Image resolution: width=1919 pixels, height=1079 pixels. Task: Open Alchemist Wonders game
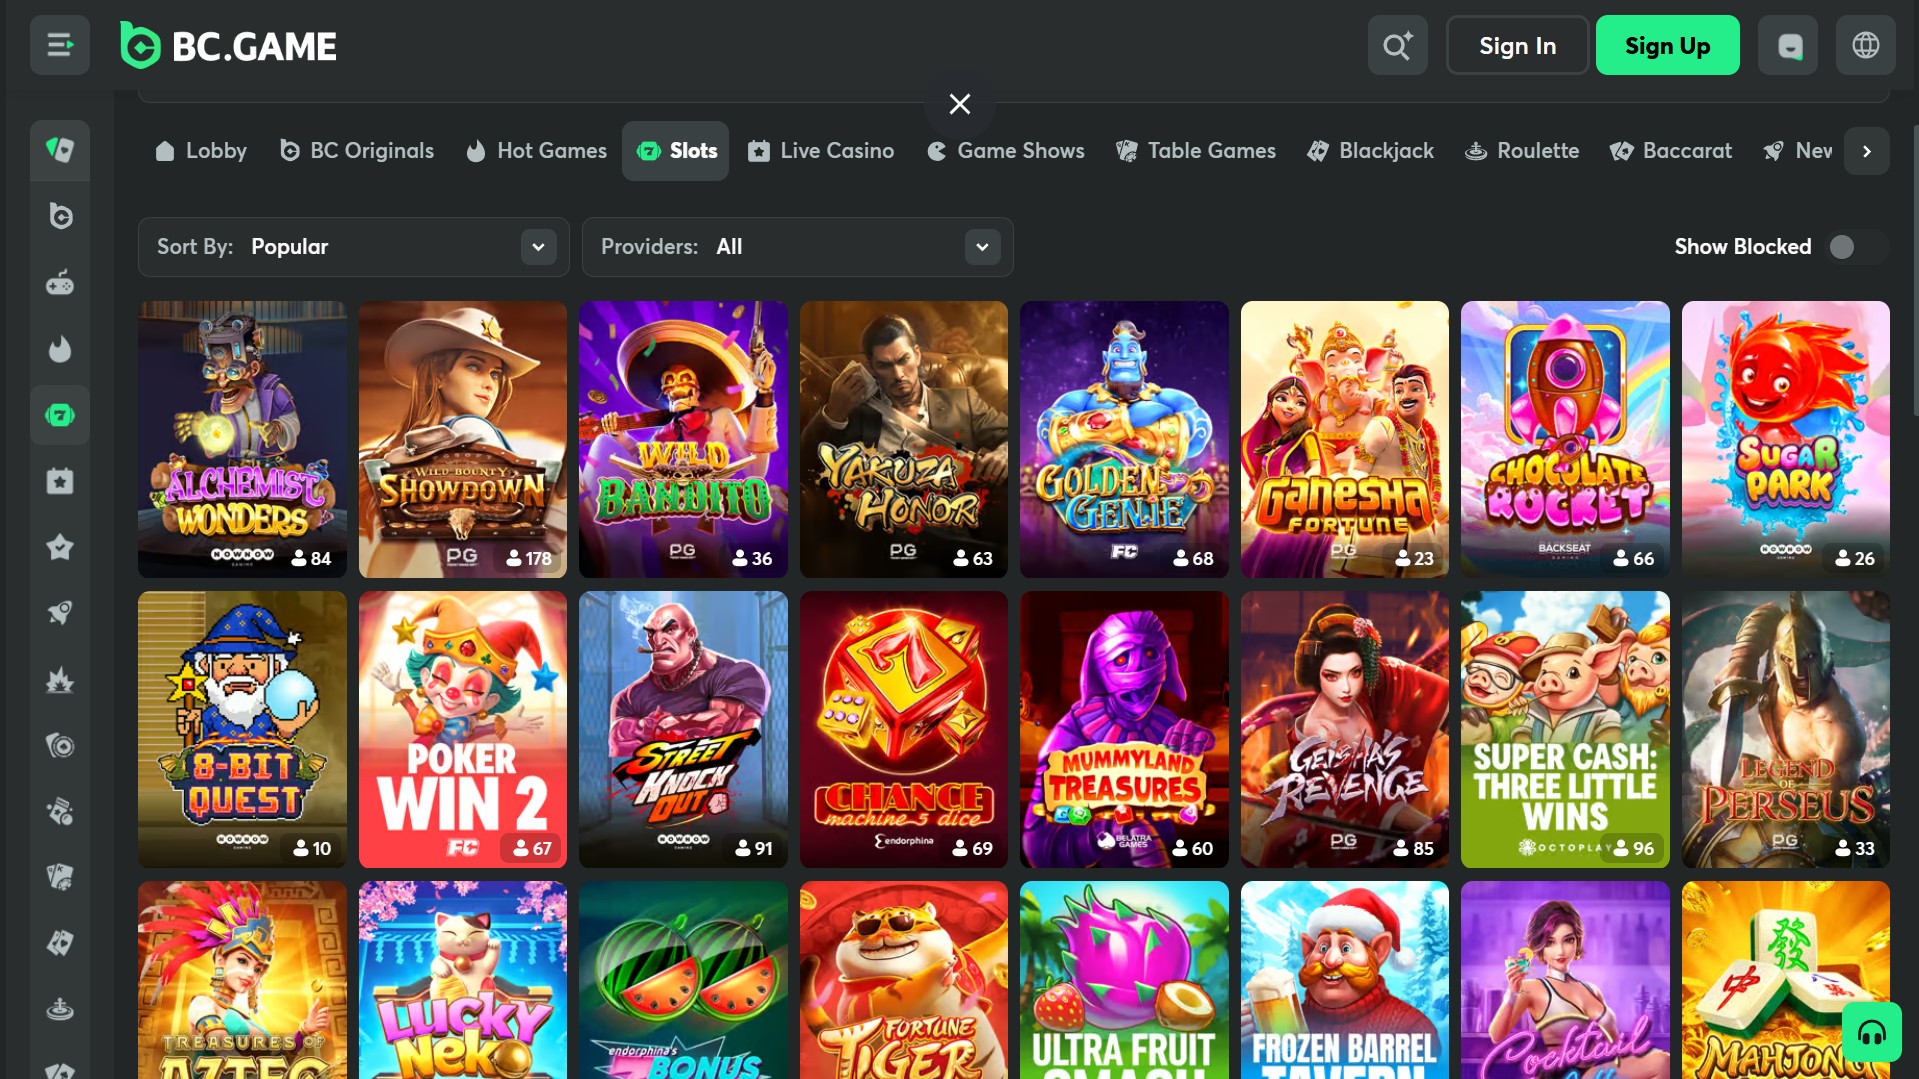(x=242, y=439)
